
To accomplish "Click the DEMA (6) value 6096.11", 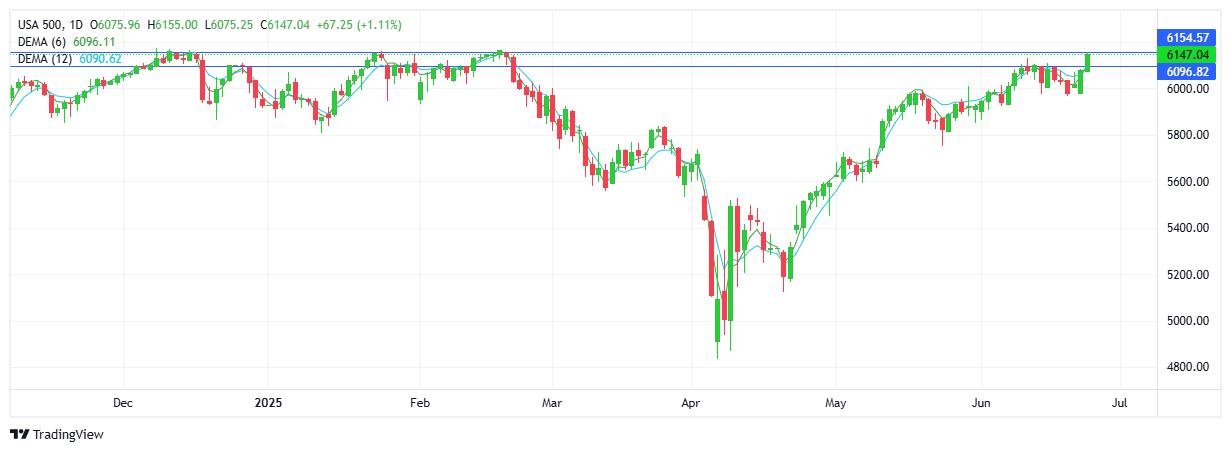I will click(x=93, y=41).
